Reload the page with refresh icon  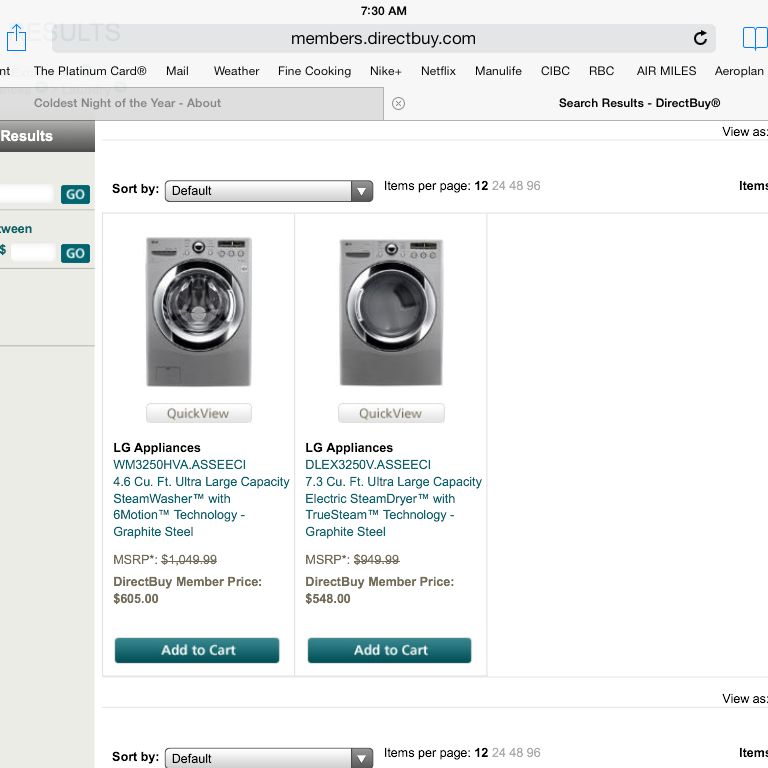point(700,38)
